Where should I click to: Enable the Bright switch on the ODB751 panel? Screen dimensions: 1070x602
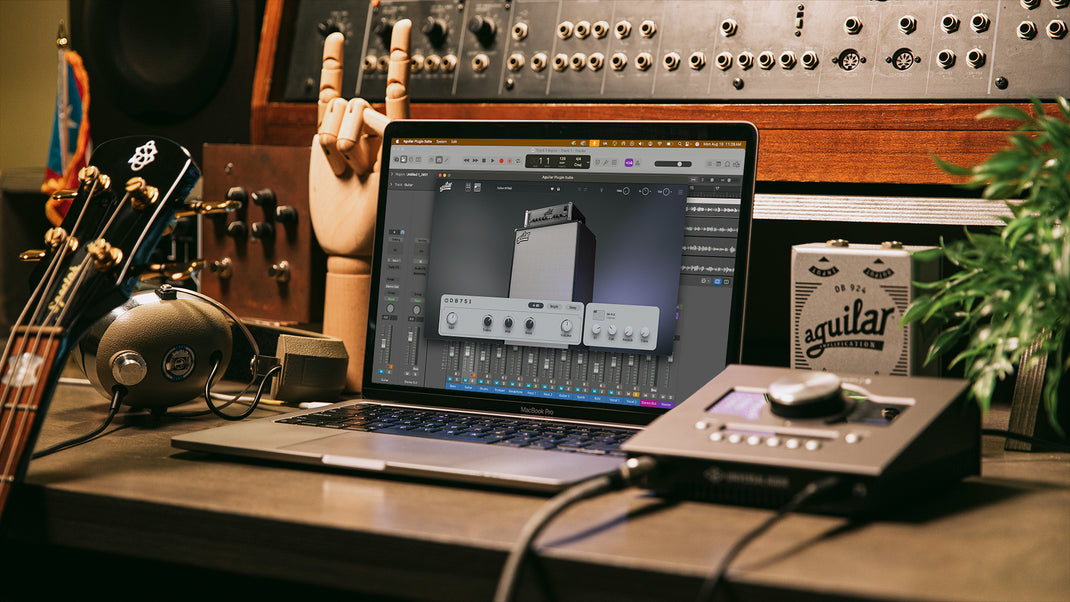[553, 306]
